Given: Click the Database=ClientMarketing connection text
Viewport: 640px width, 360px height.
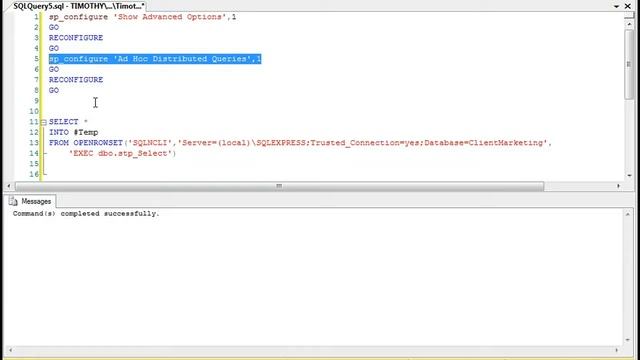Looking at the screenshot, I should [x=483, y=143].
